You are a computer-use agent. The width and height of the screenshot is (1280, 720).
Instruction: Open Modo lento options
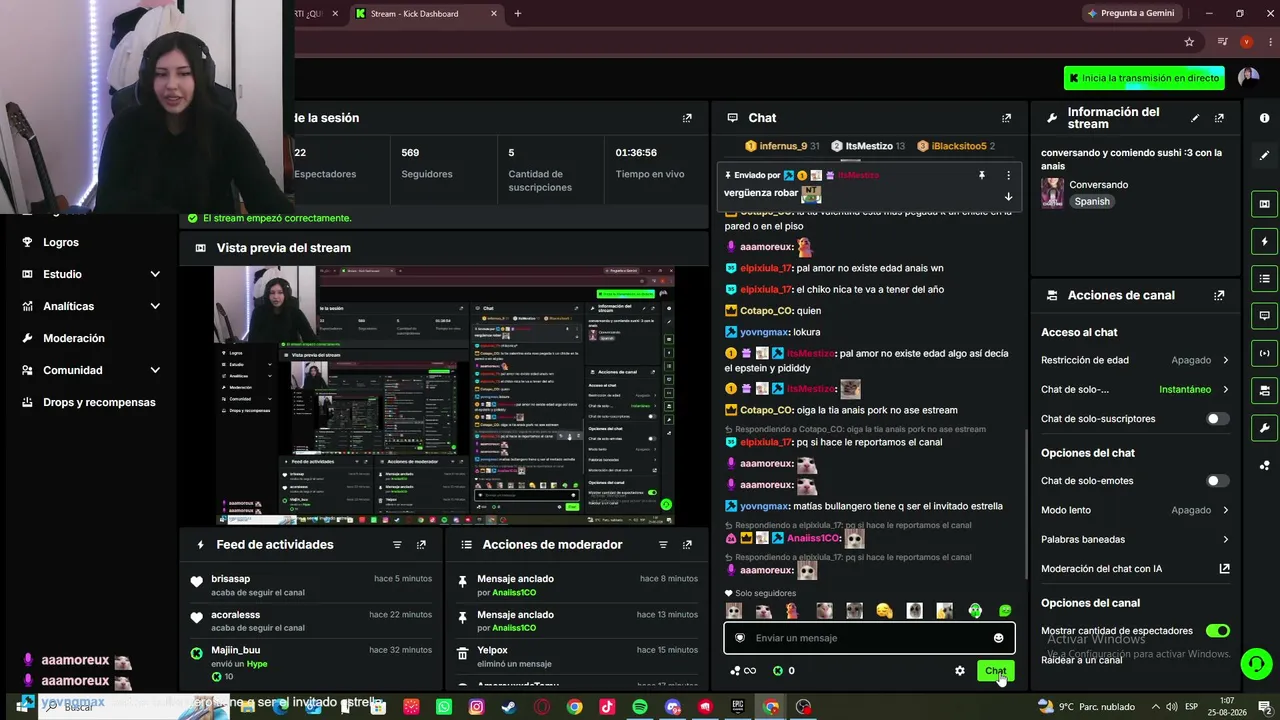[1135, 510]
